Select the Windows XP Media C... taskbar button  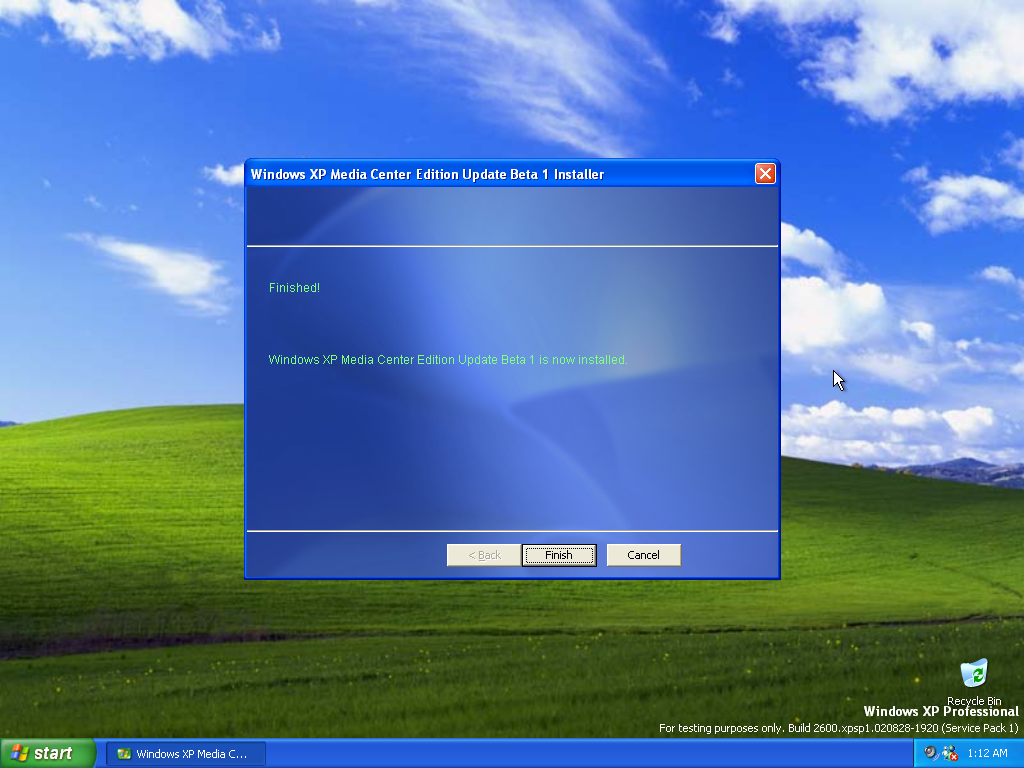[185, 754]
